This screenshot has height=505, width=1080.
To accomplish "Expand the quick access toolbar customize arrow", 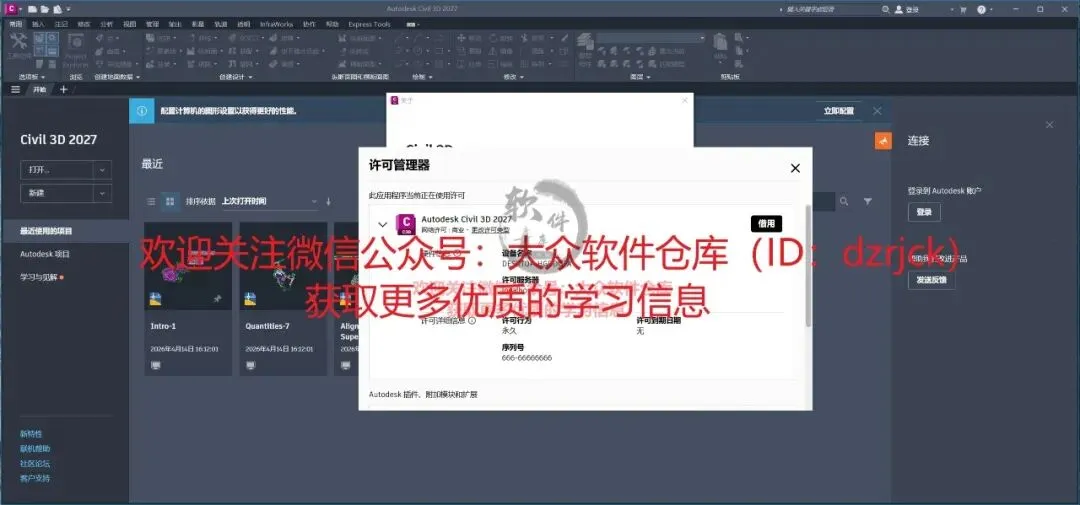I will pos(68,9).
